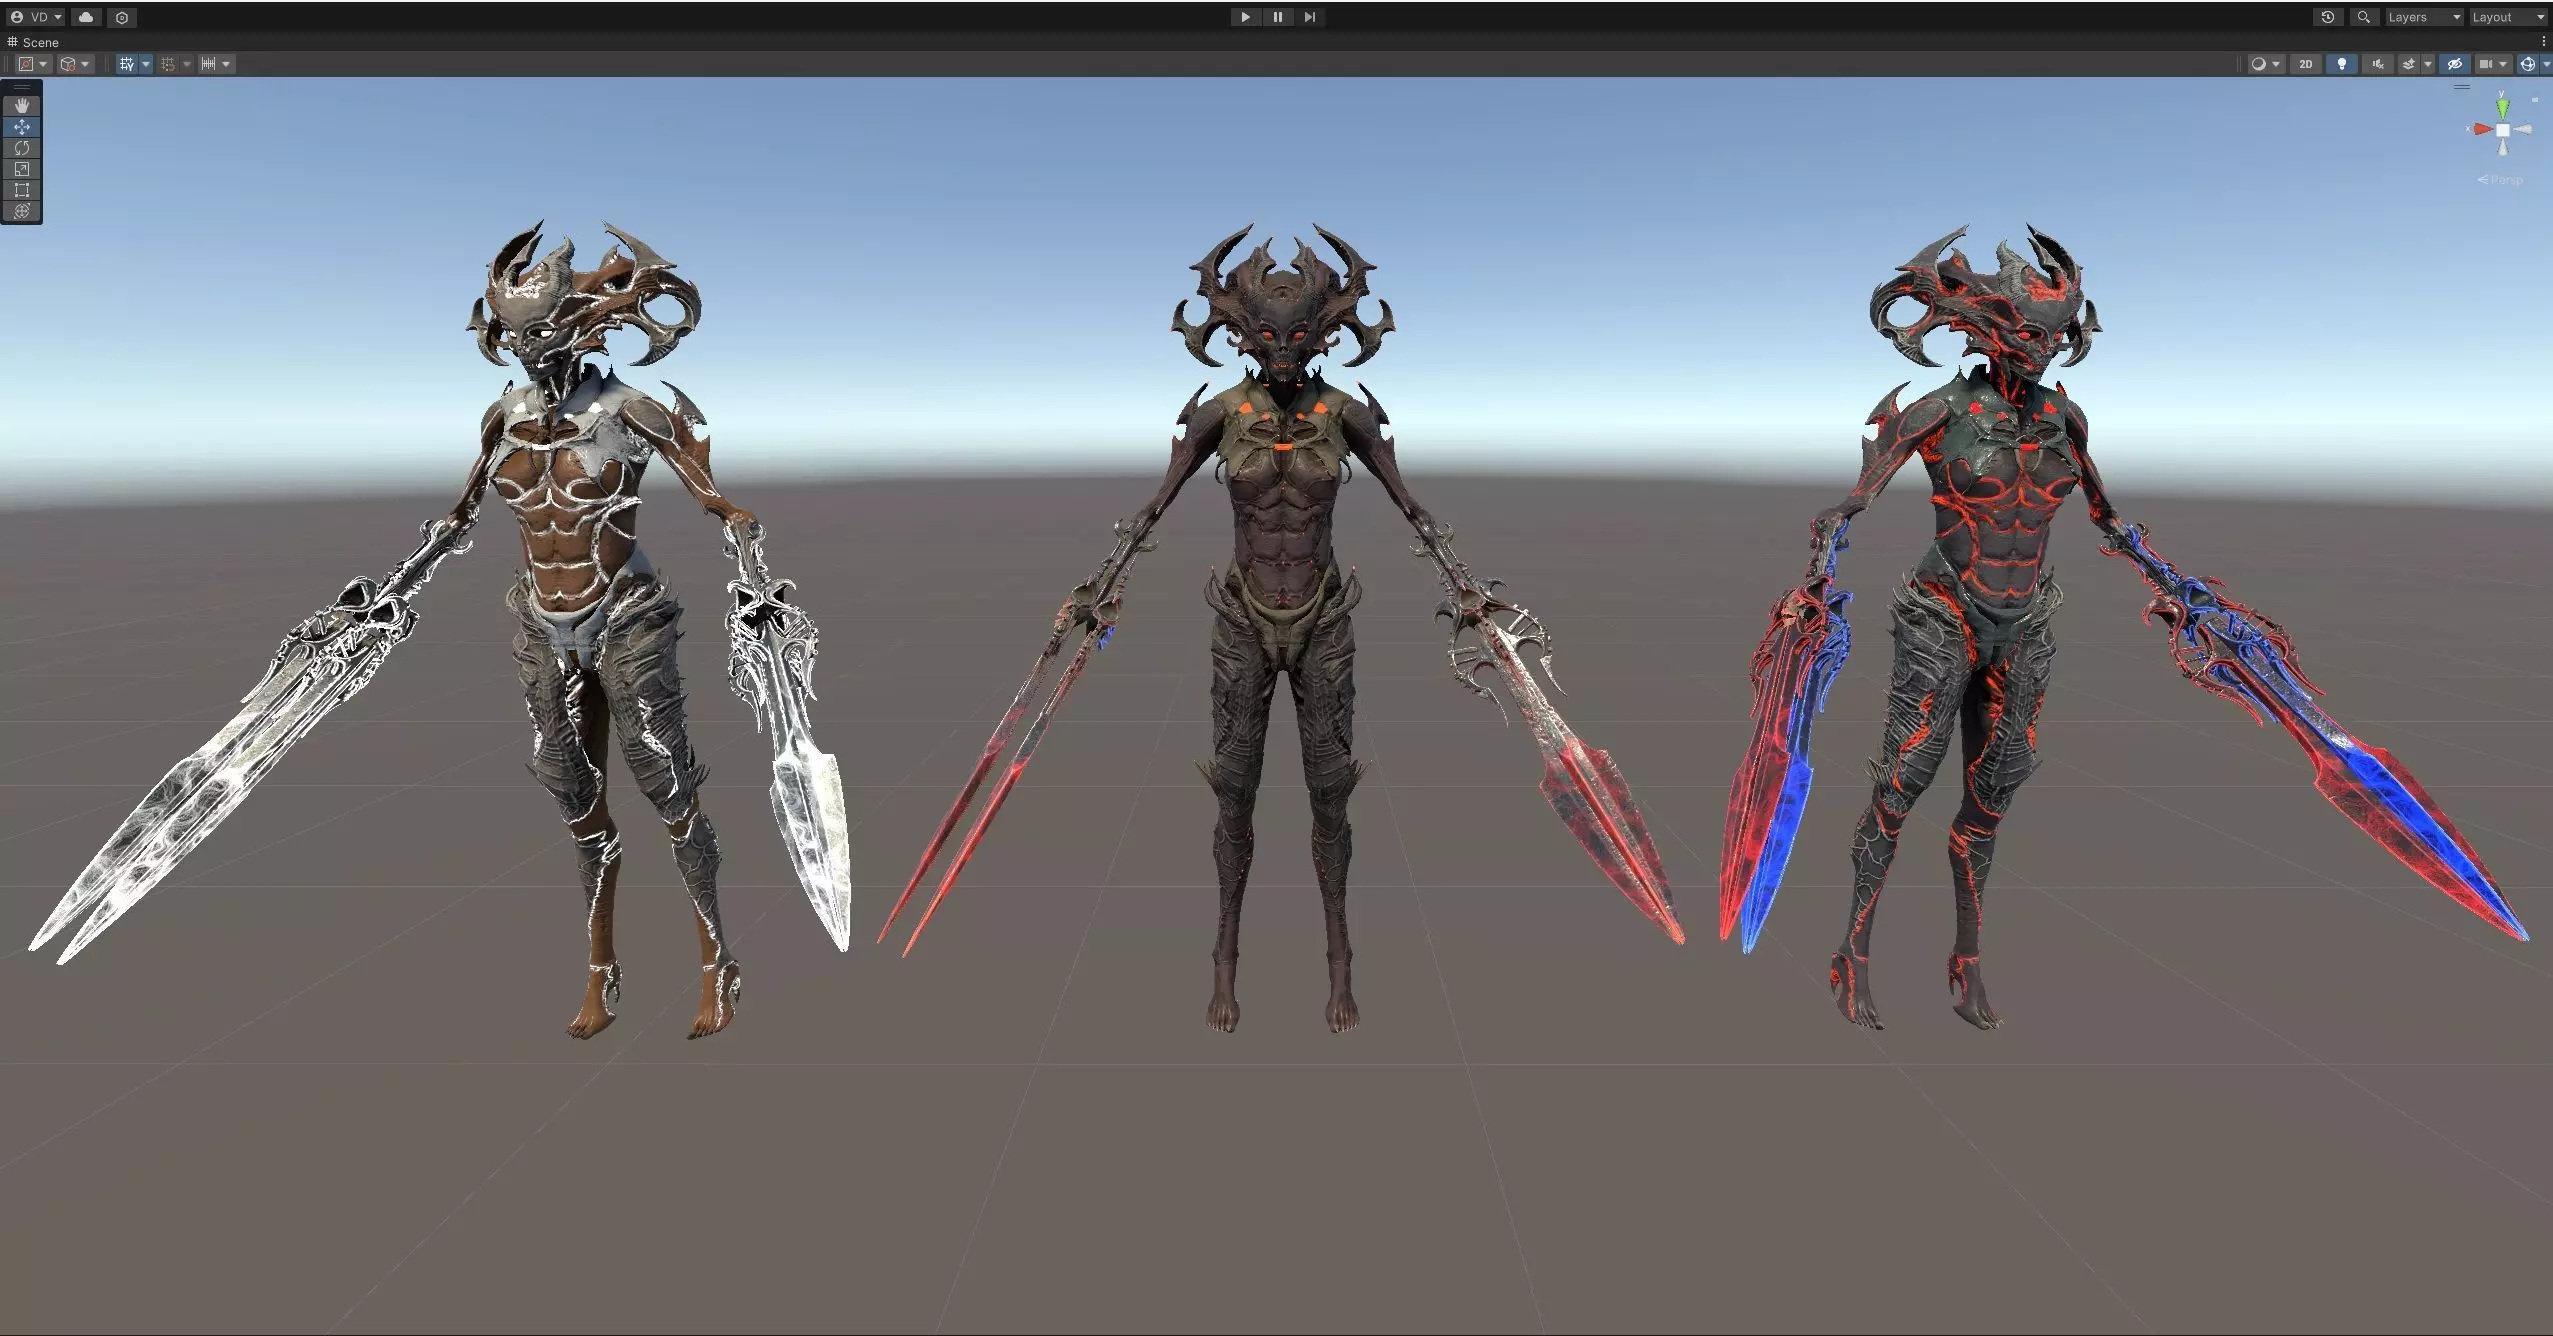The height and width of the screenshot is (1336, 2553).
Task: Step forward one frame
Action: pyautogui.click(x=1309, y=17)
